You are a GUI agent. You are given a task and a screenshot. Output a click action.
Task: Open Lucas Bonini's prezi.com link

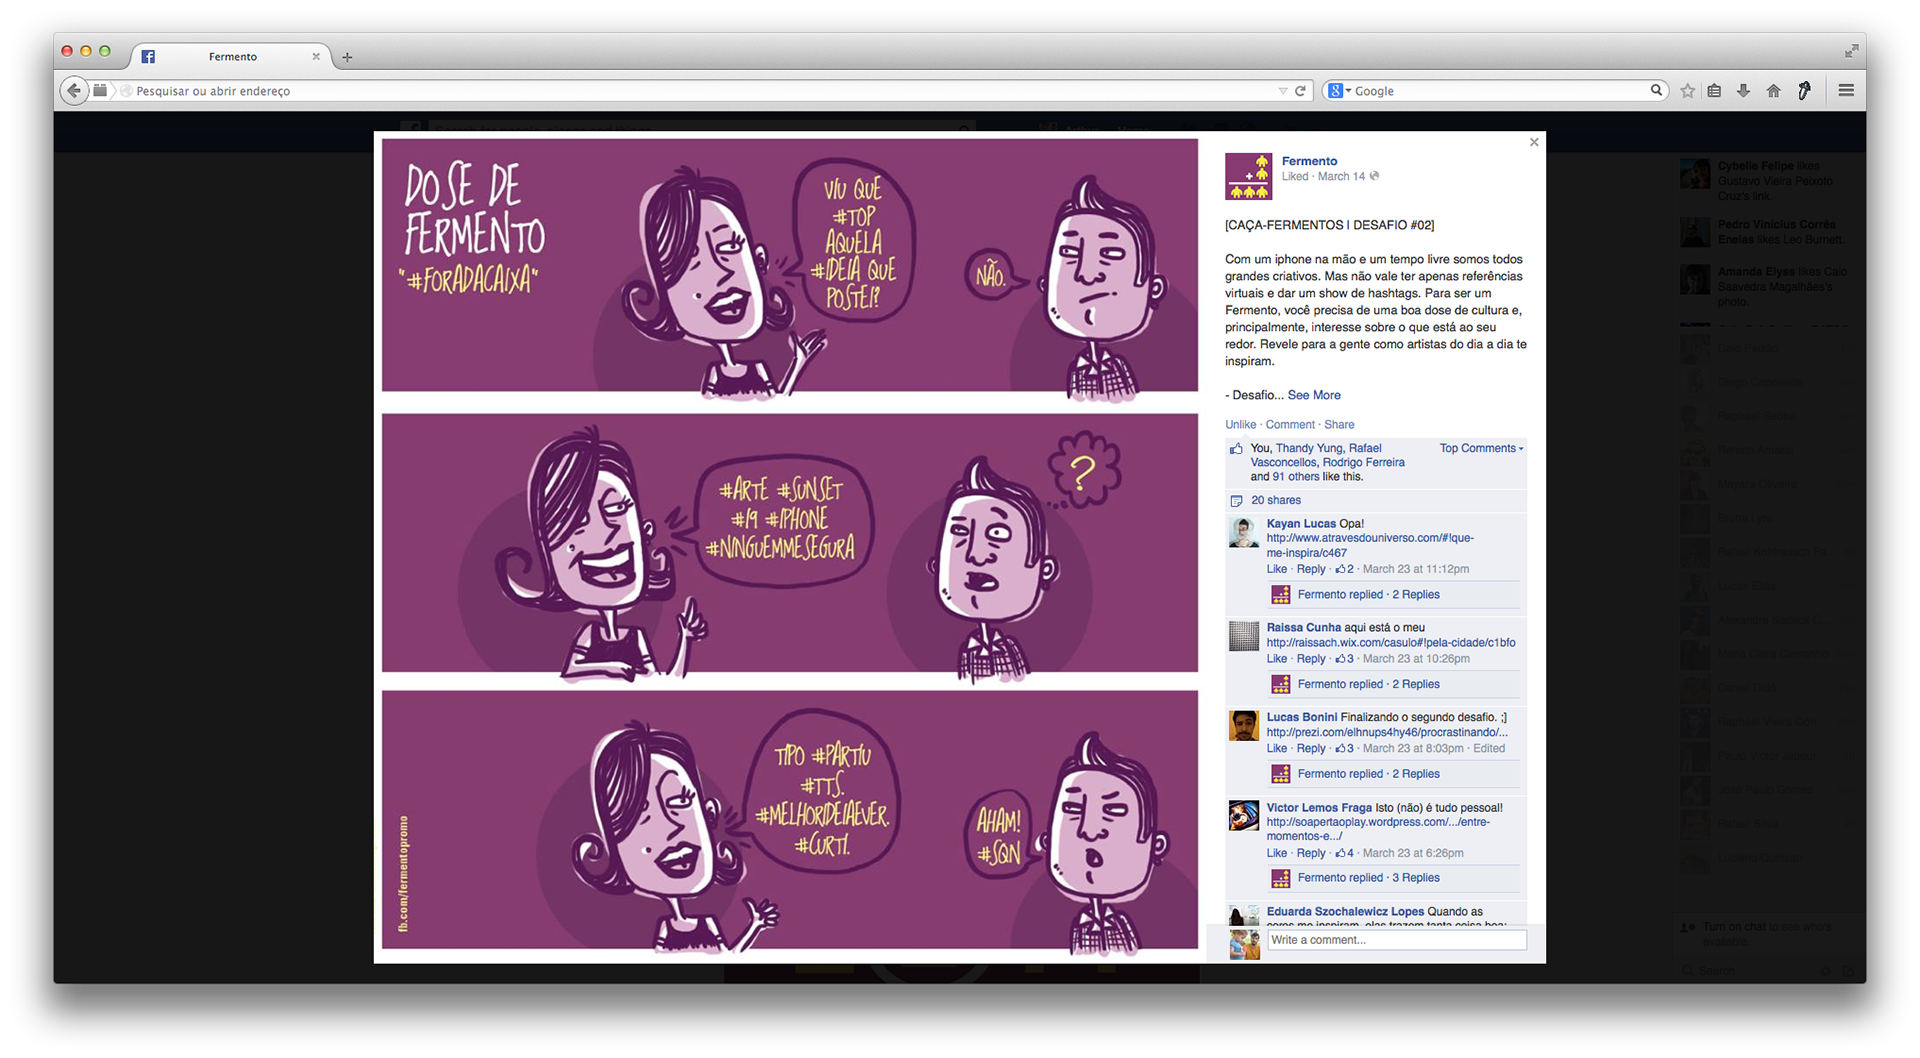coord(1387,732)
